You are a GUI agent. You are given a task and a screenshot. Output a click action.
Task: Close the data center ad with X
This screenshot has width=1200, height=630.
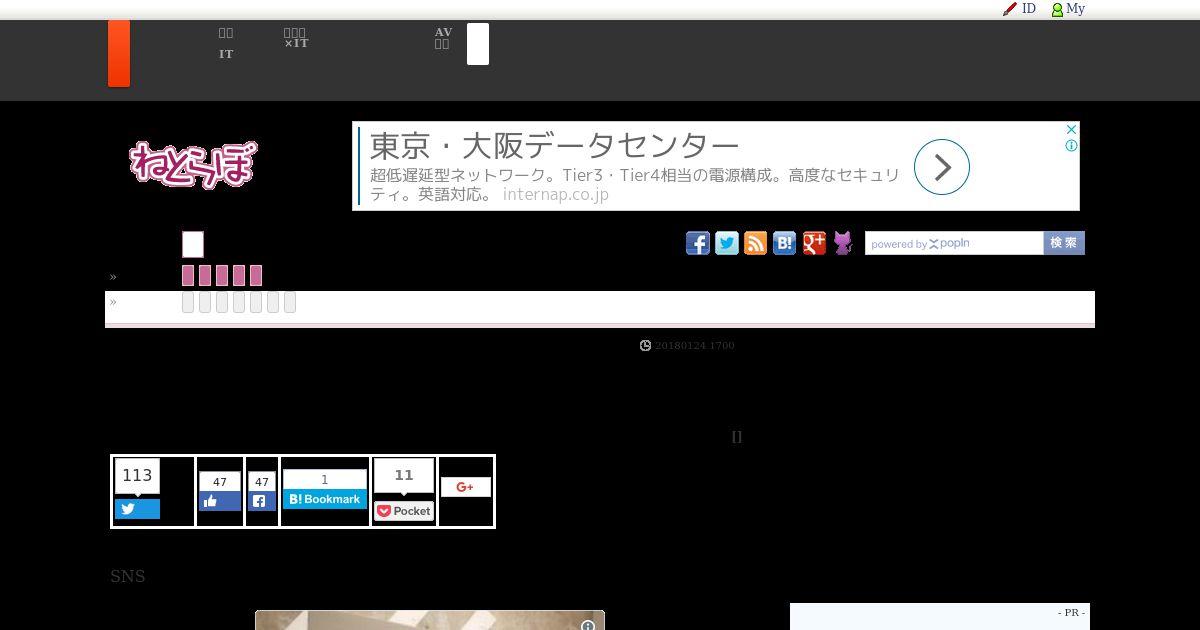click(x=1071, y=130)
